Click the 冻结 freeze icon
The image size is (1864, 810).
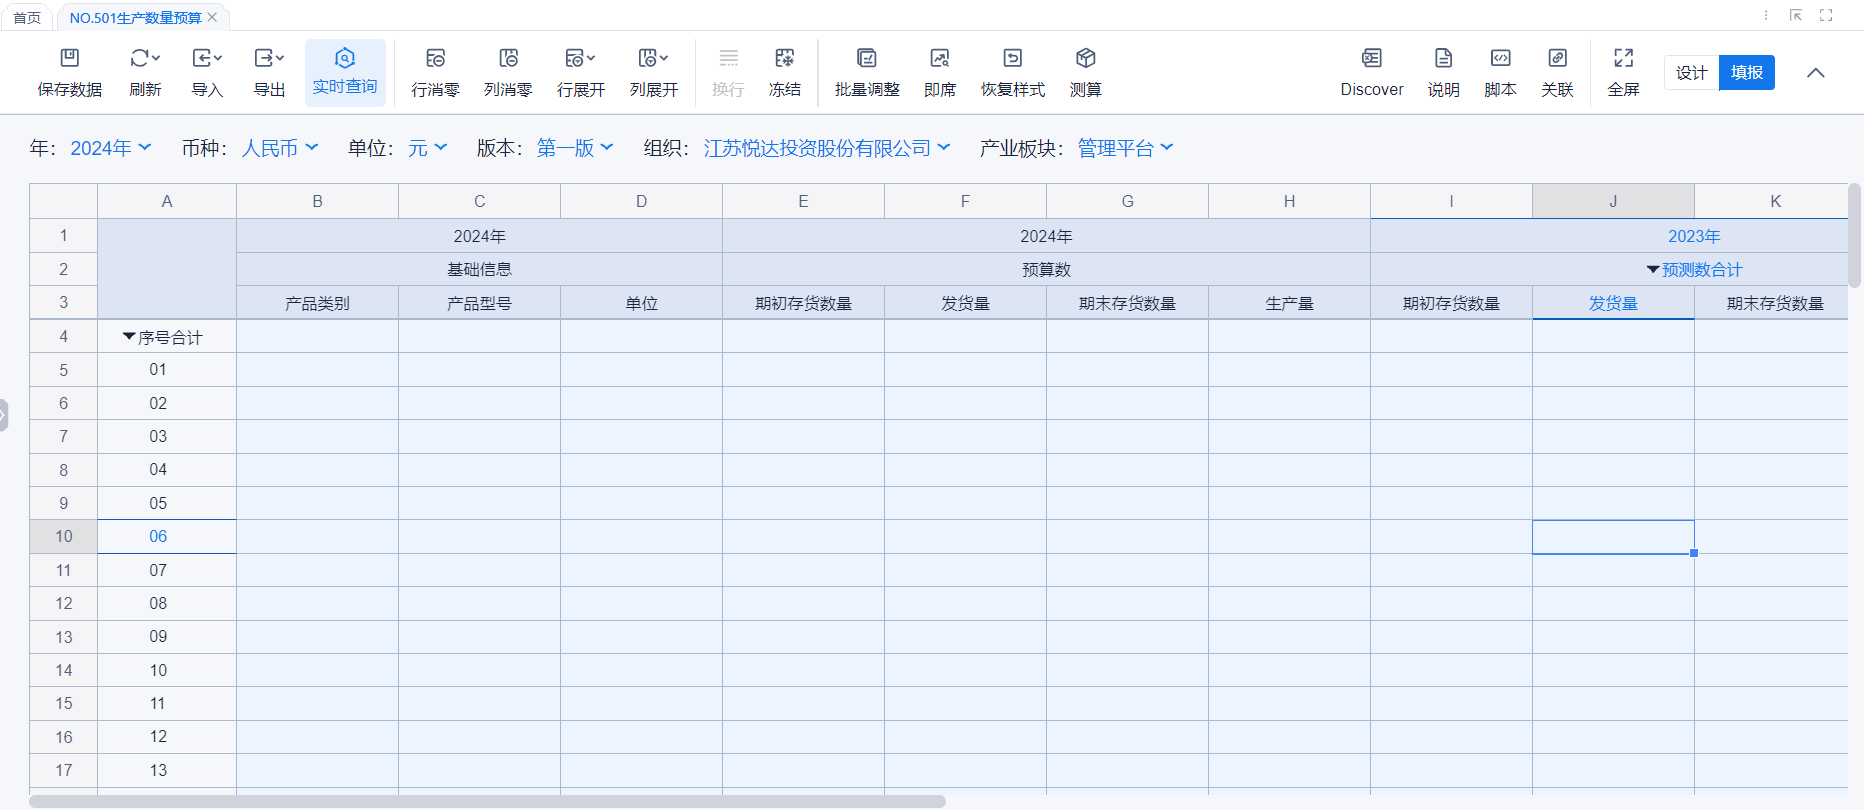(x=784, y=59)
